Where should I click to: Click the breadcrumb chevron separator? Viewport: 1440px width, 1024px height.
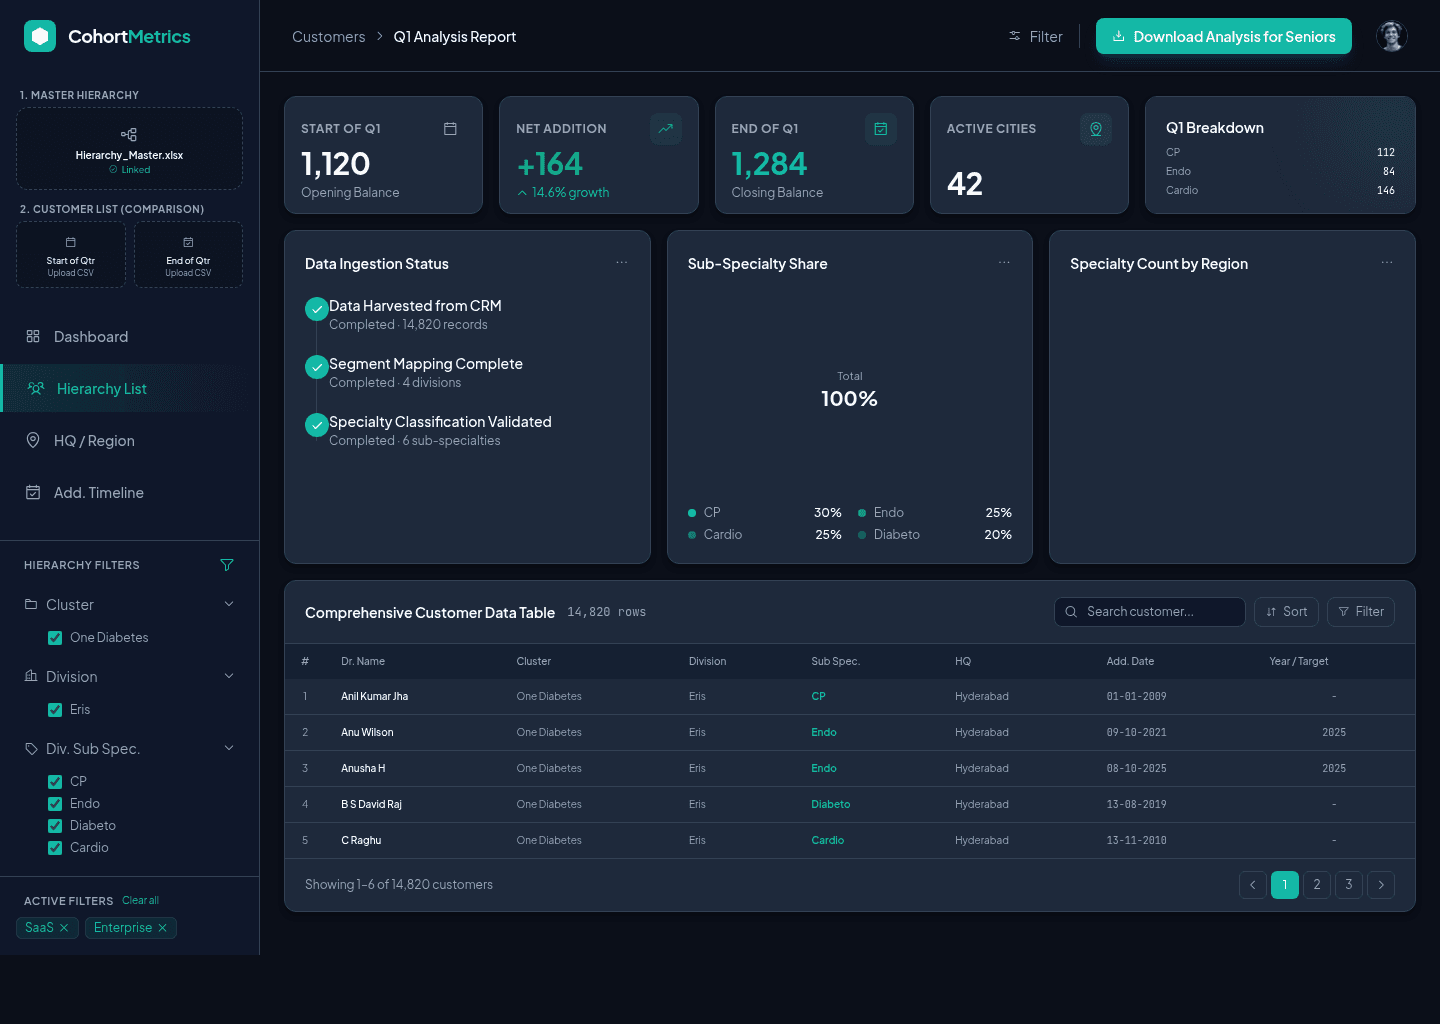click(380, 36)
